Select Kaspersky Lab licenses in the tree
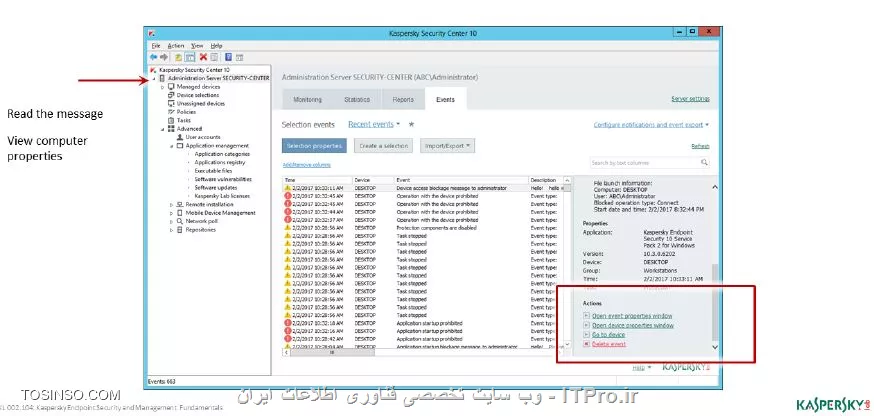874x416 pixels. point(222,196)
